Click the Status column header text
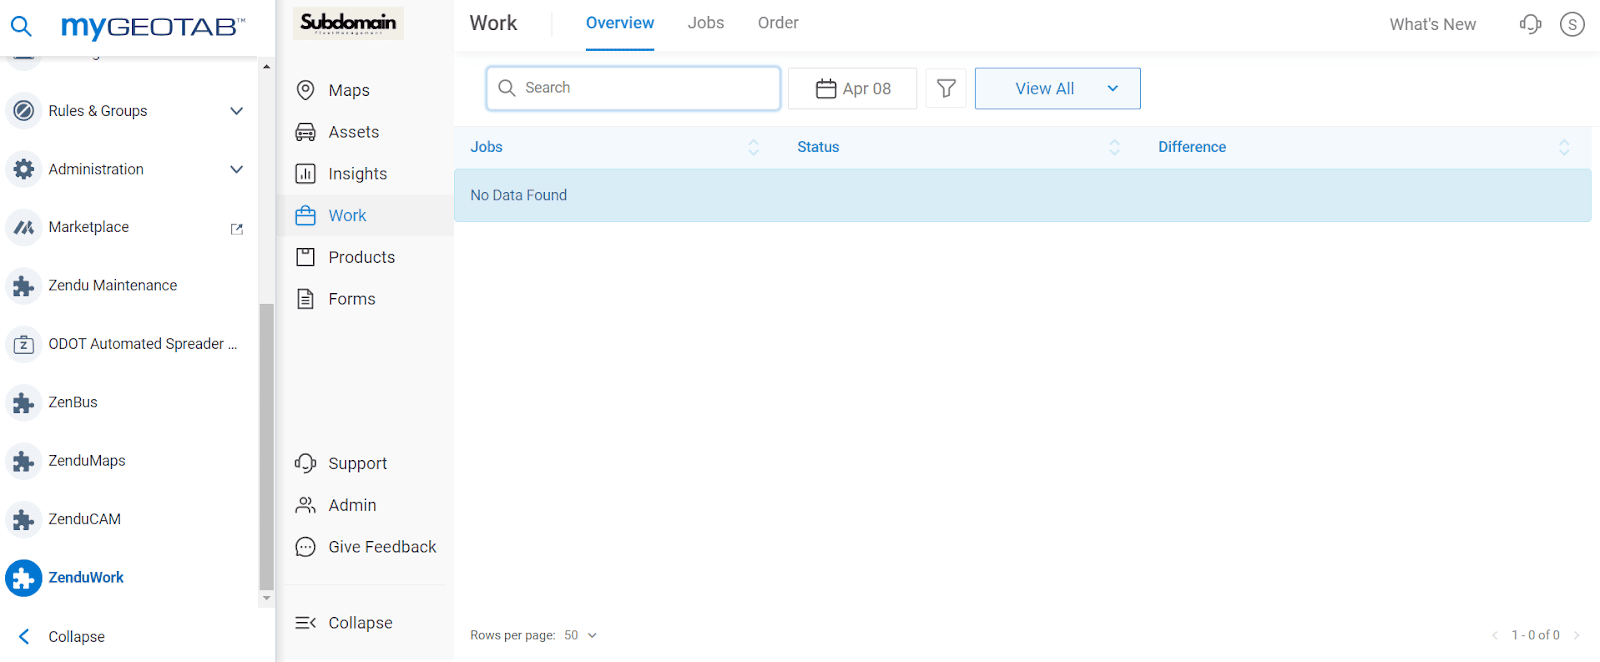This screenshot has height=662, width=1600. point(818,147)
